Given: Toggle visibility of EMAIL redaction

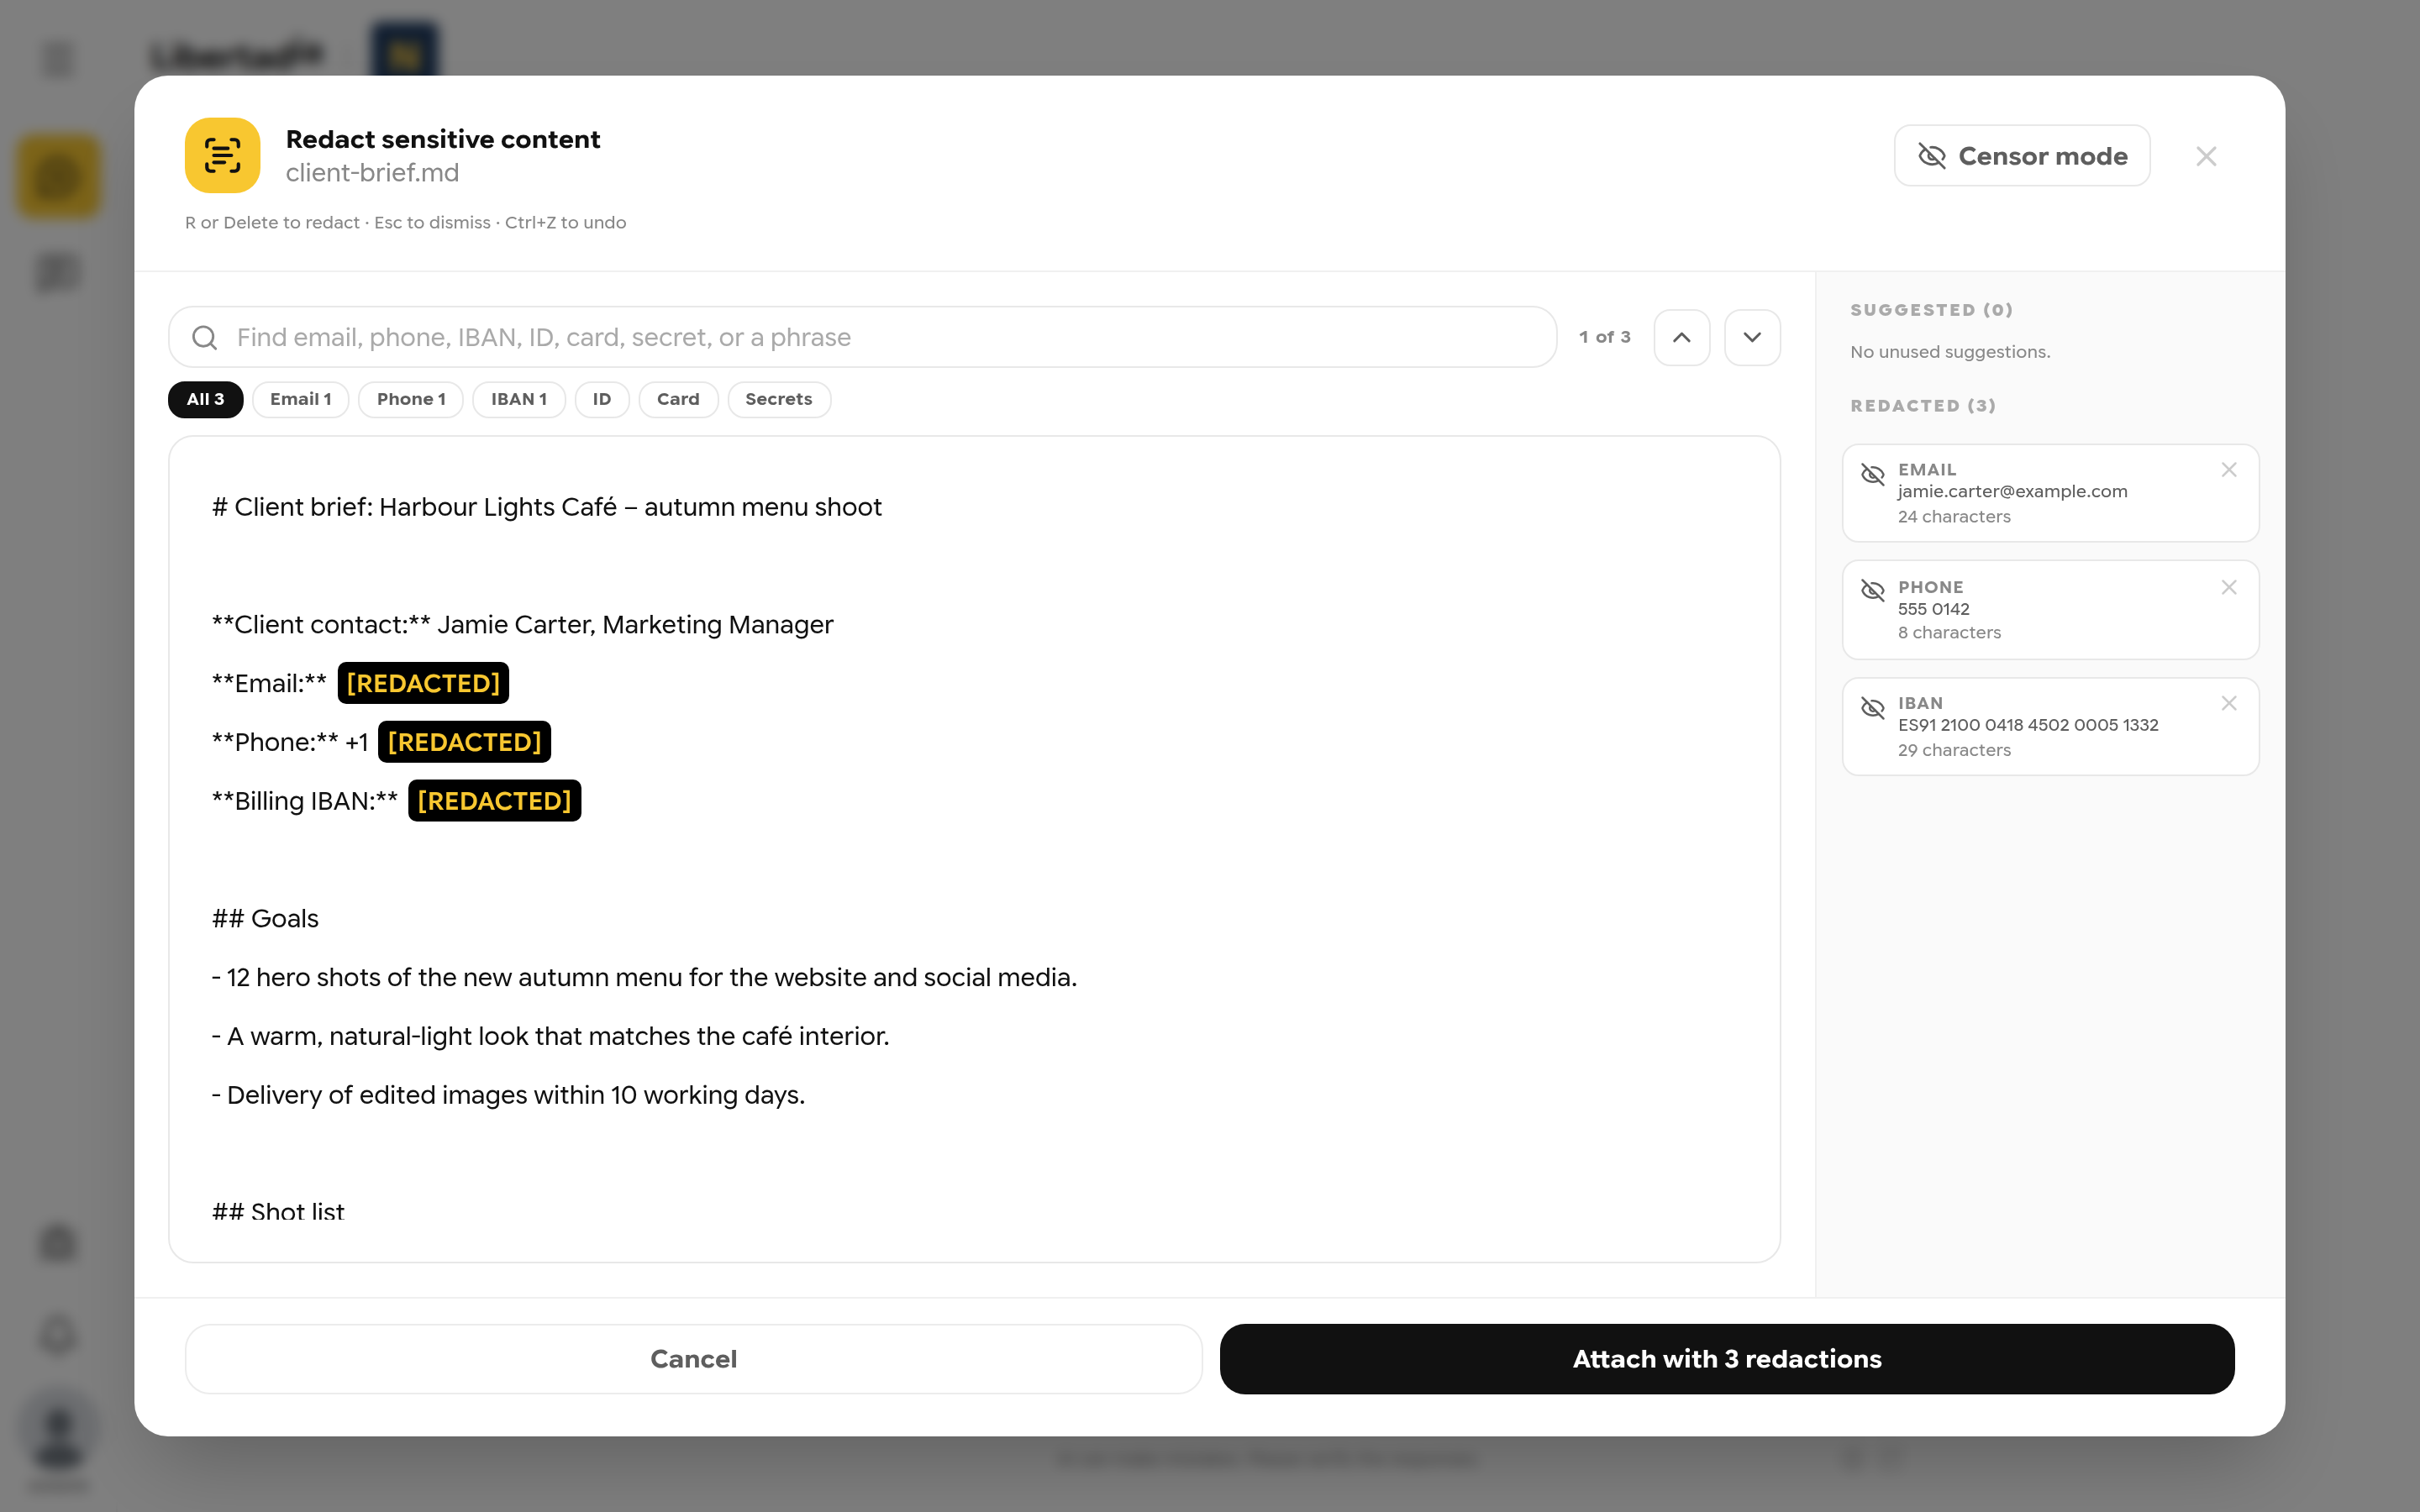Looking at the screenshot, I should pos(1872,474).
